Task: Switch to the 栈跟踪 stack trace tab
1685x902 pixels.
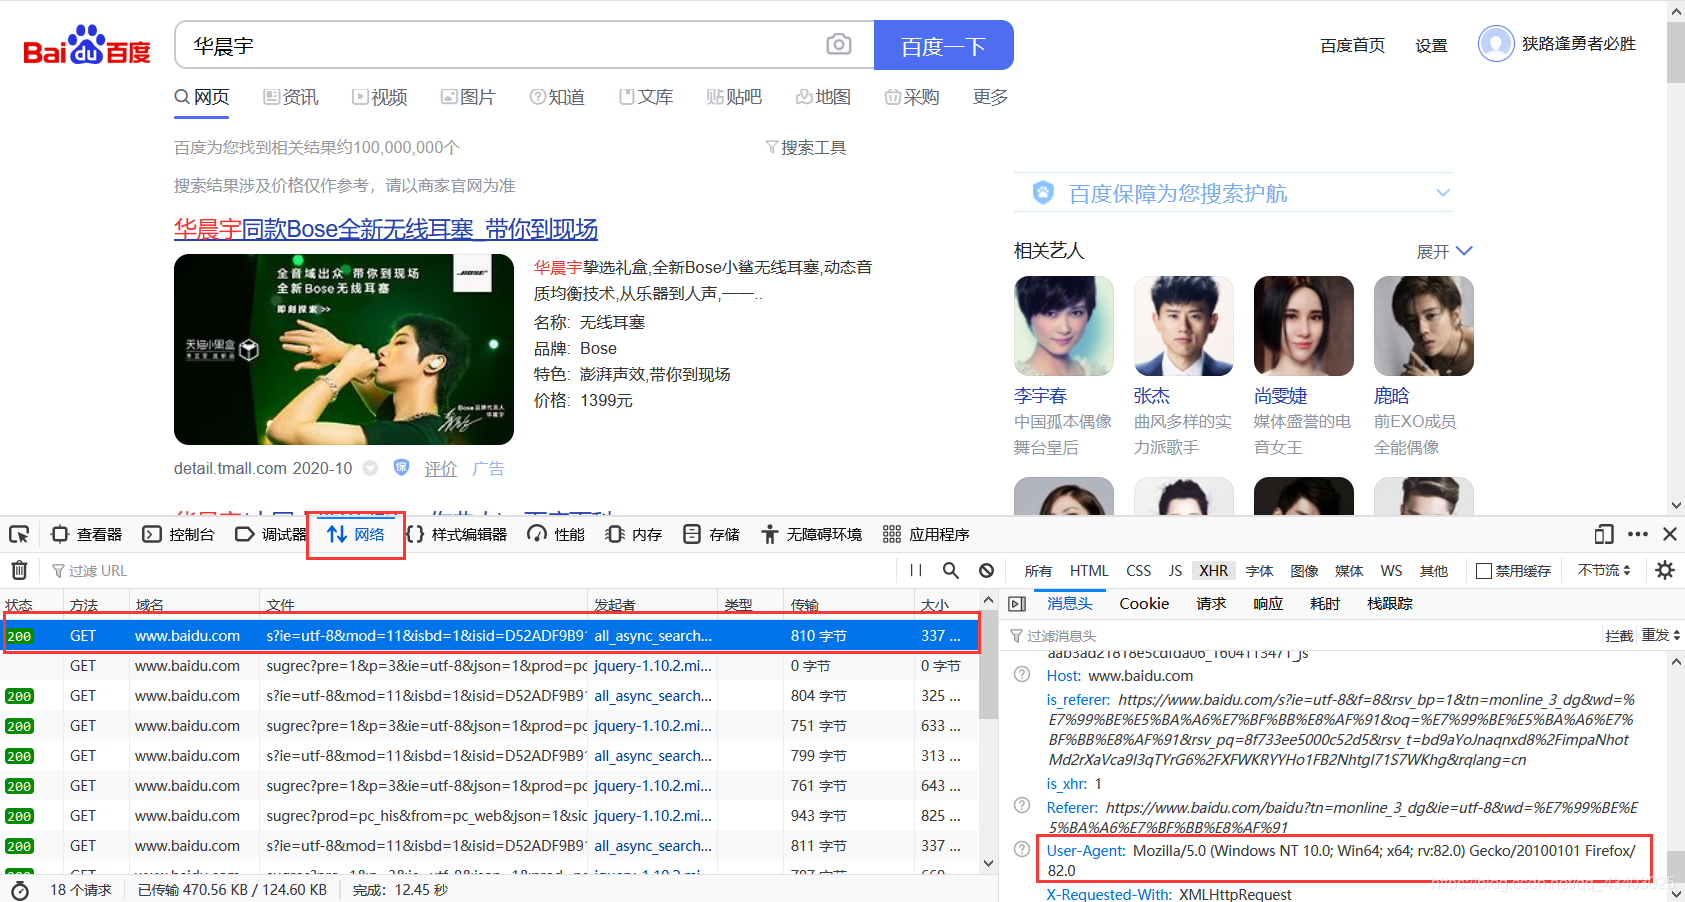Action: pyautogui.click(x=1390, y=603)
